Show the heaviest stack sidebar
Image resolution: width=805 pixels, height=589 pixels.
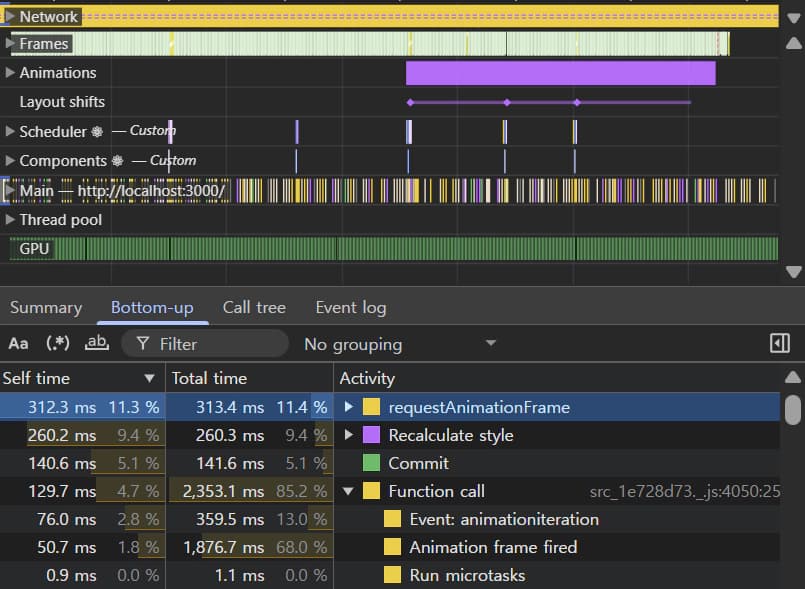point(780,344)
